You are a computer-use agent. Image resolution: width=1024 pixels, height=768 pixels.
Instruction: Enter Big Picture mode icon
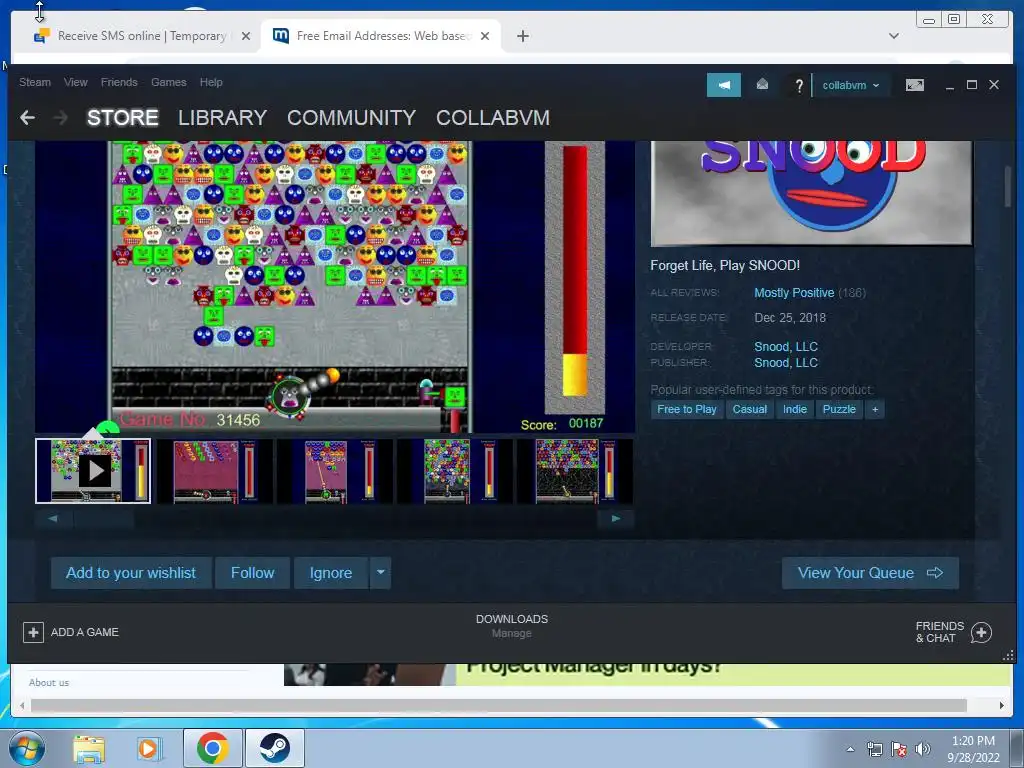[914, 85]
